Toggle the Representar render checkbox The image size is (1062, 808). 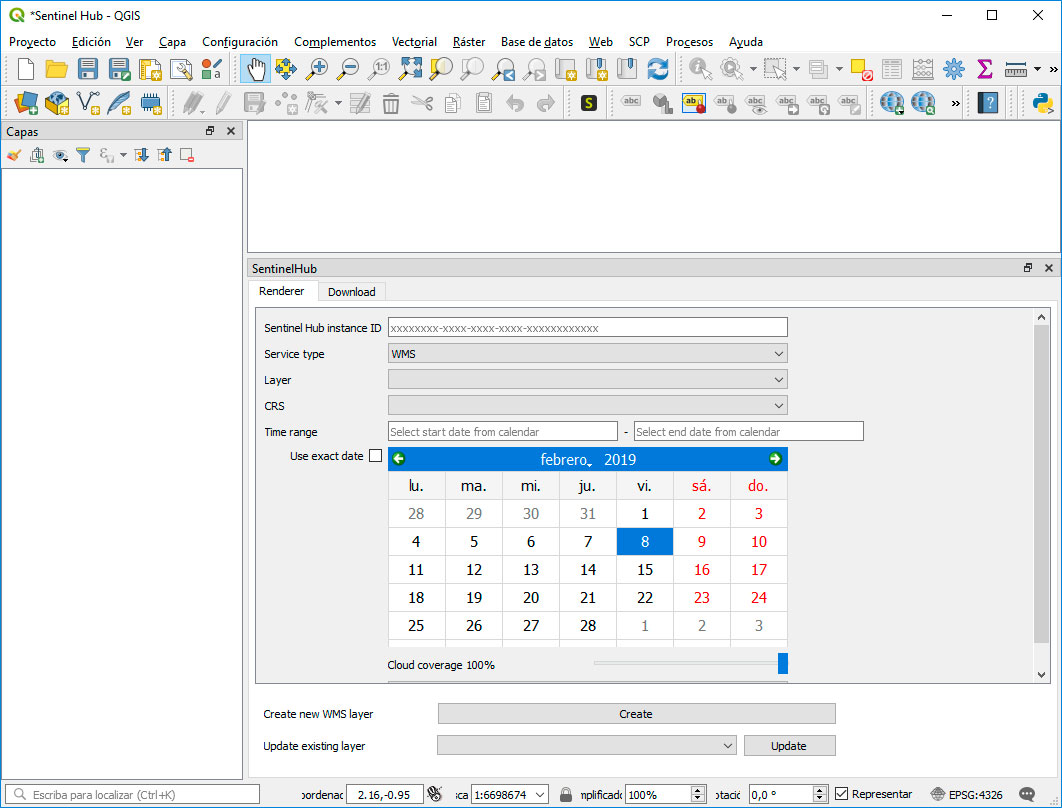842,794
